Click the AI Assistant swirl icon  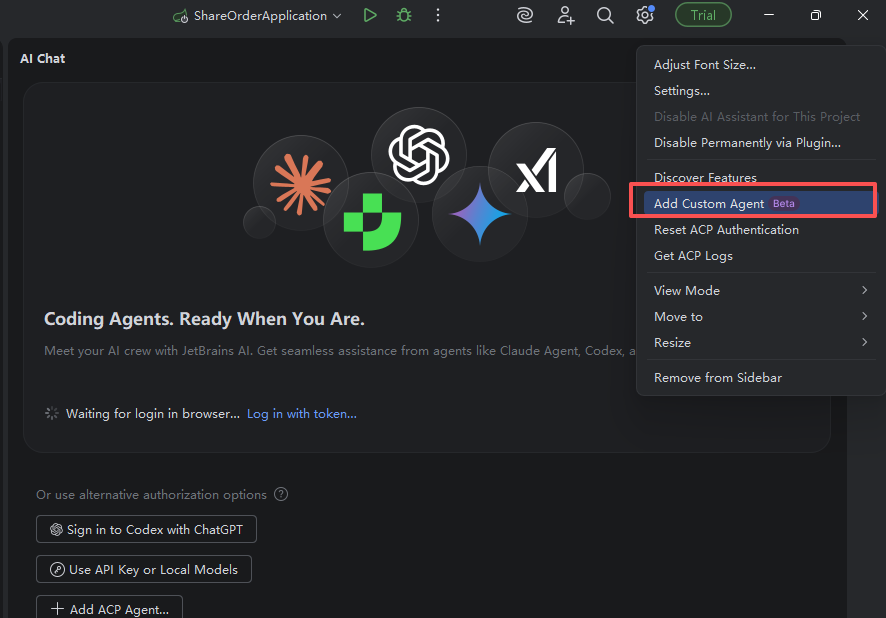tap(525, 15)
